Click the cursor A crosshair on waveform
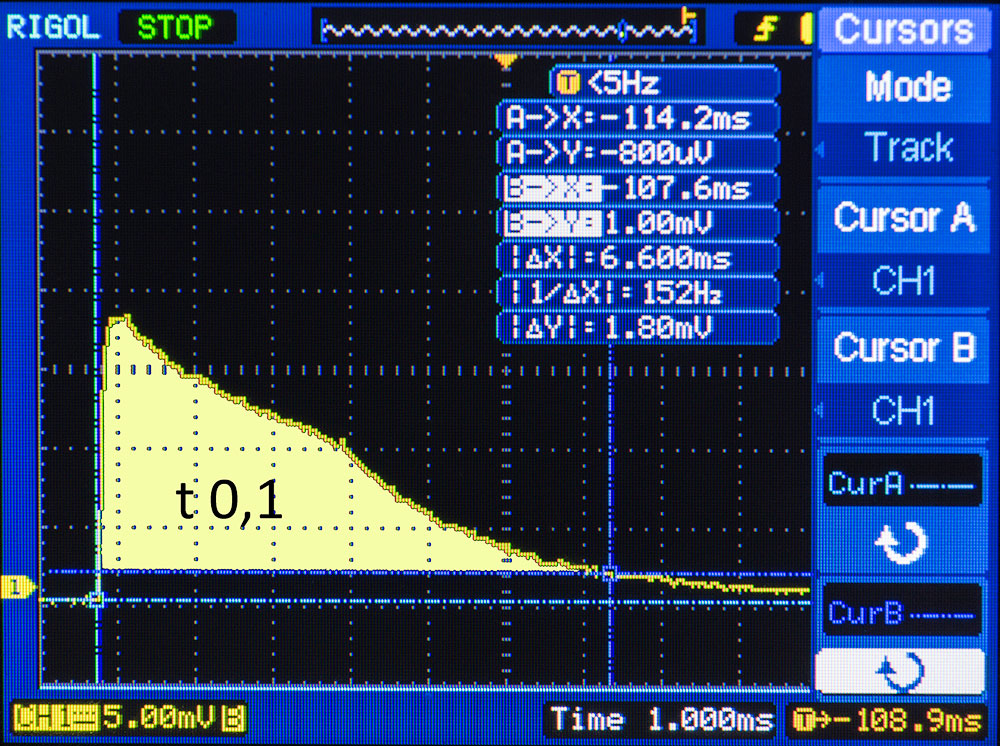 95,600
